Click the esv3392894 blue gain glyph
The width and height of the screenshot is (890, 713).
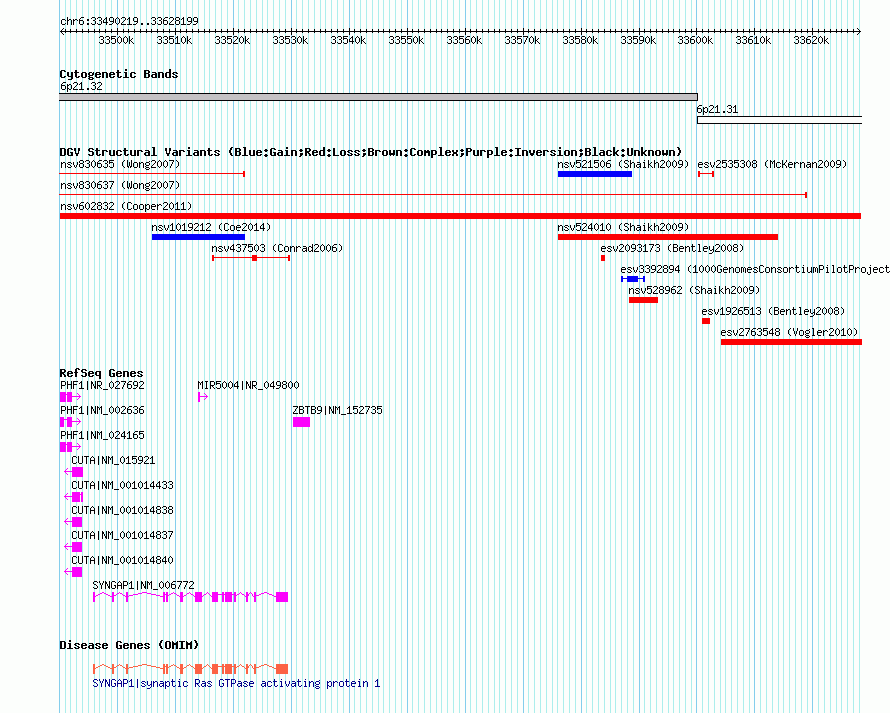[x=633, y=279]
